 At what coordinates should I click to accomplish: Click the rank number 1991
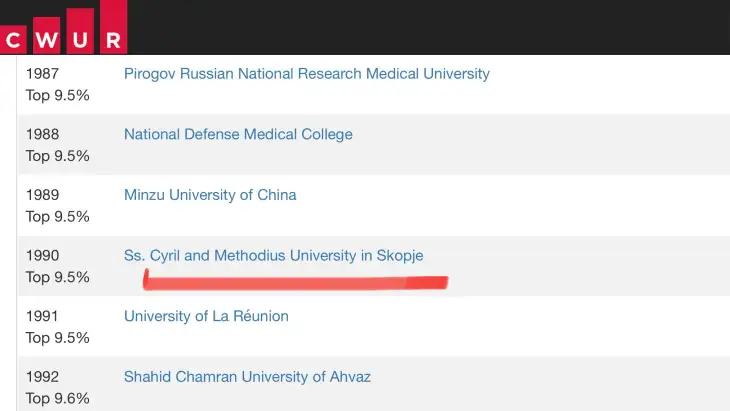[42, 316]
